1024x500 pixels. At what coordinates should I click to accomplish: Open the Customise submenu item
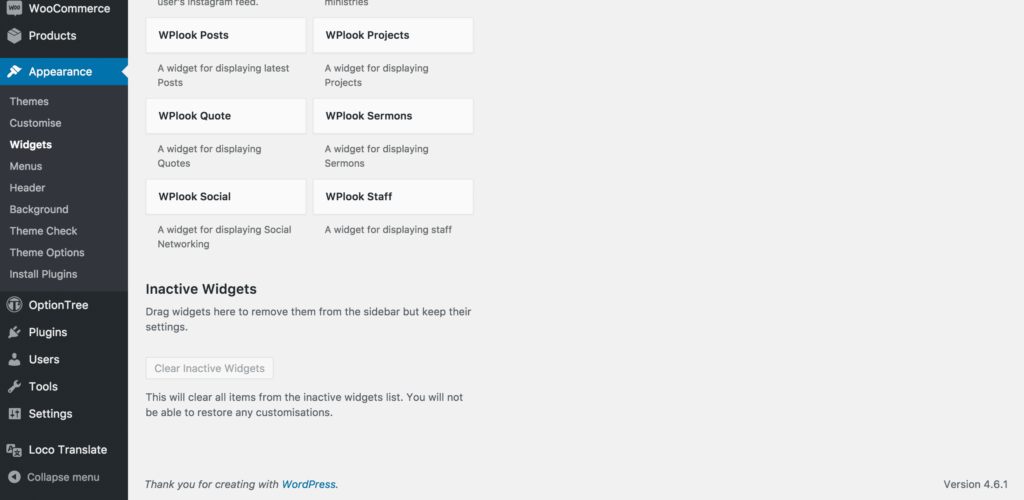point(35,123)
